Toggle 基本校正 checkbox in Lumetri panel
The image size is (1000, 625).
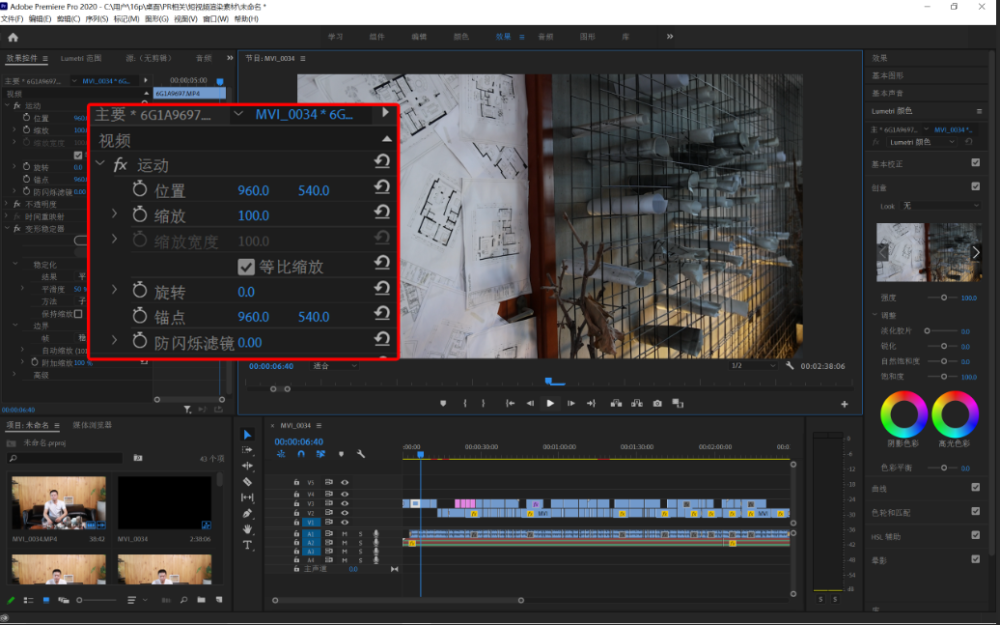975,163
